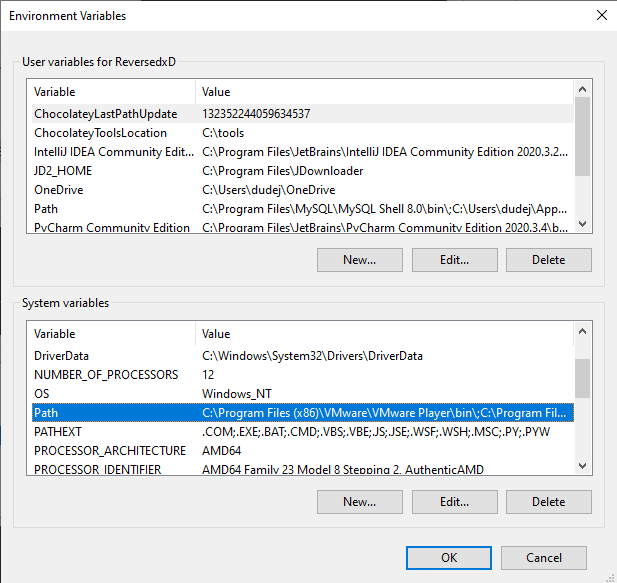Viewport: 617px width, 583px height.
Task: Click Delete under user variables
Action: tap(549, 260)
